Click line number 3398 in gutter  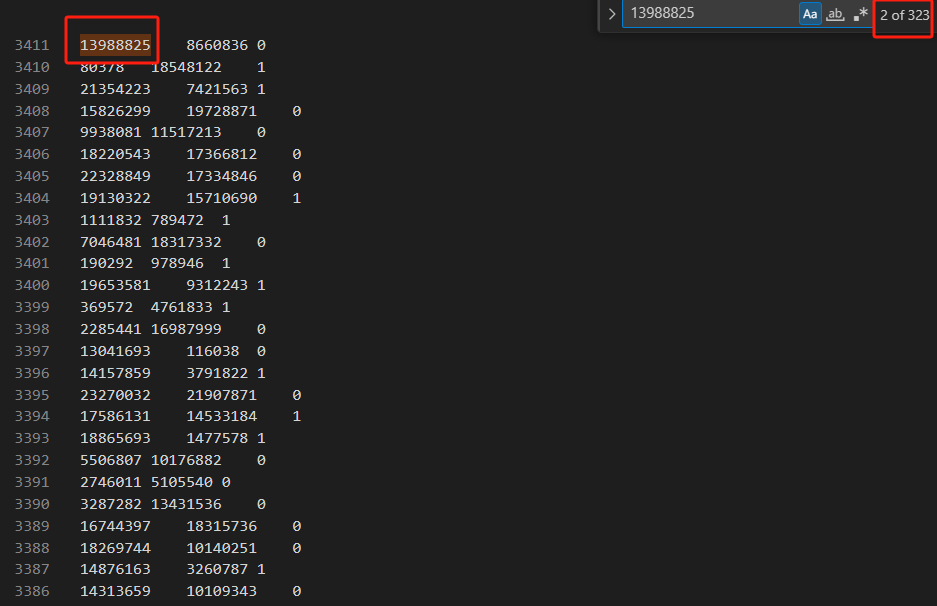(x=32, y=329)
